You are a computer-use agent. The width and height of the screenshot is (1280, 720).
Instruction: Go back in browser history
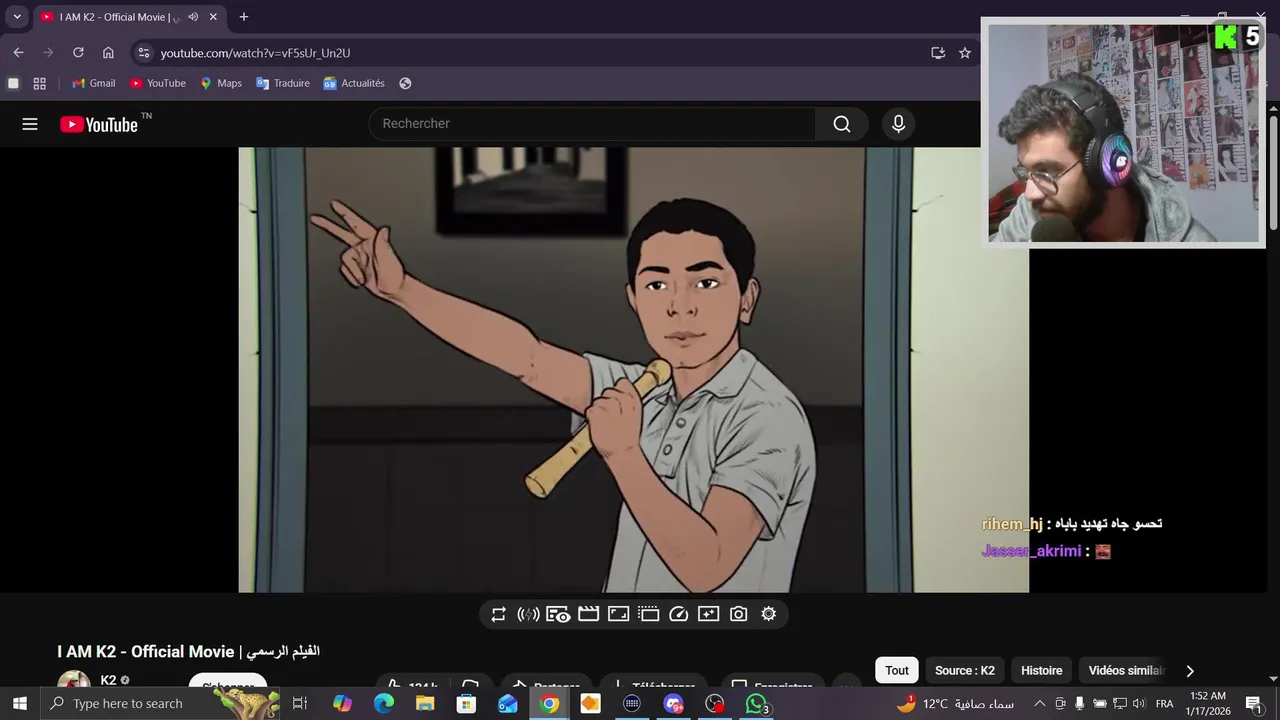pyautogui.click(x=18, y=53)
